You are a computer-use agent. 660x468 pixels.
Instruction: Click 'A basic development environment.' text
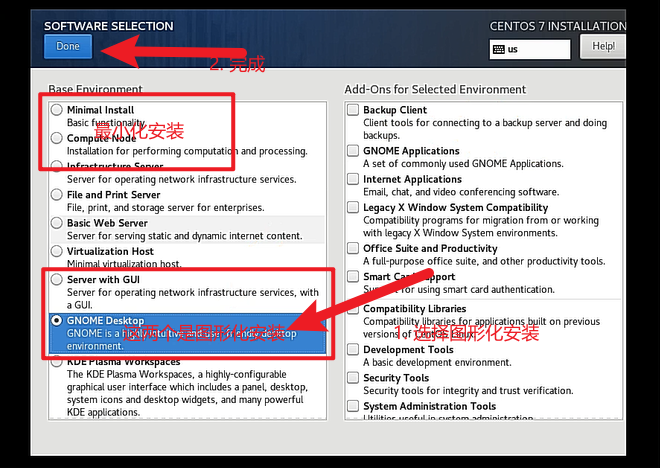437,362
